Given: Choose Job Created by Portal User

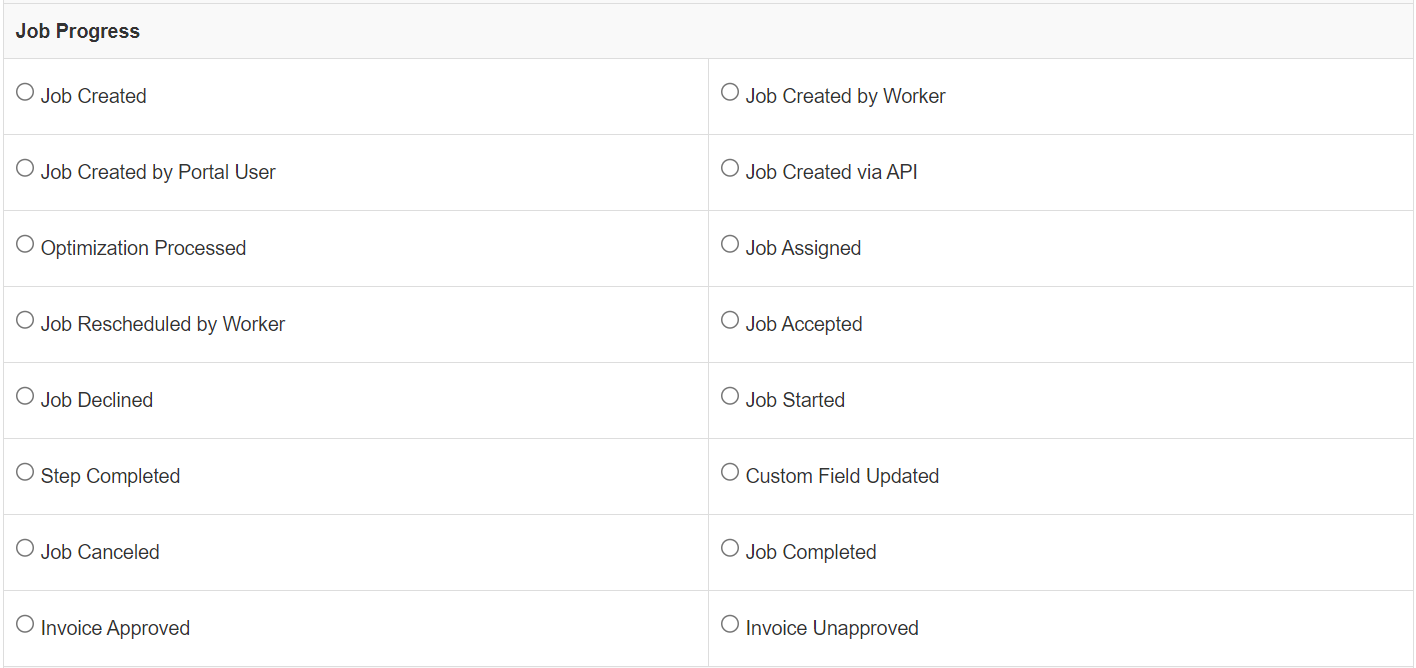Looking at the screenshot, I should [25, 167].
